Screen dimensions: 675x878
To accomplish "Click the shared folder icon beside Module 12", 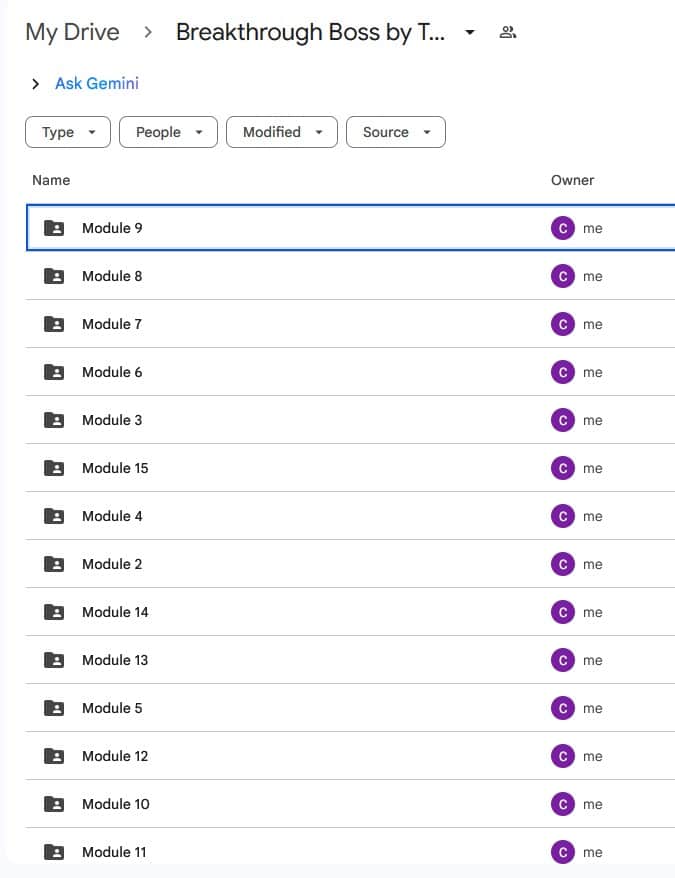I will click(54, 756).
